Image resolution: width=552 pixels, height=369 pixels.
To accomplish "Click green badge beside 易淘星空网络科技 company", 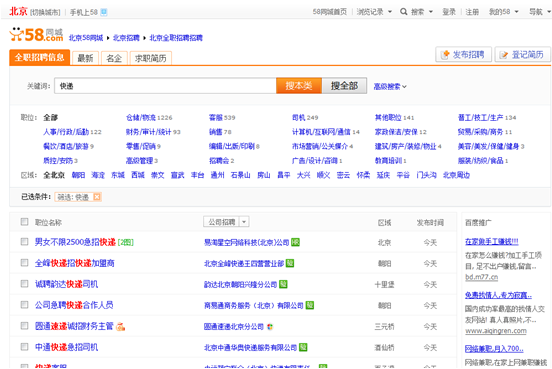I will [295, 242].
